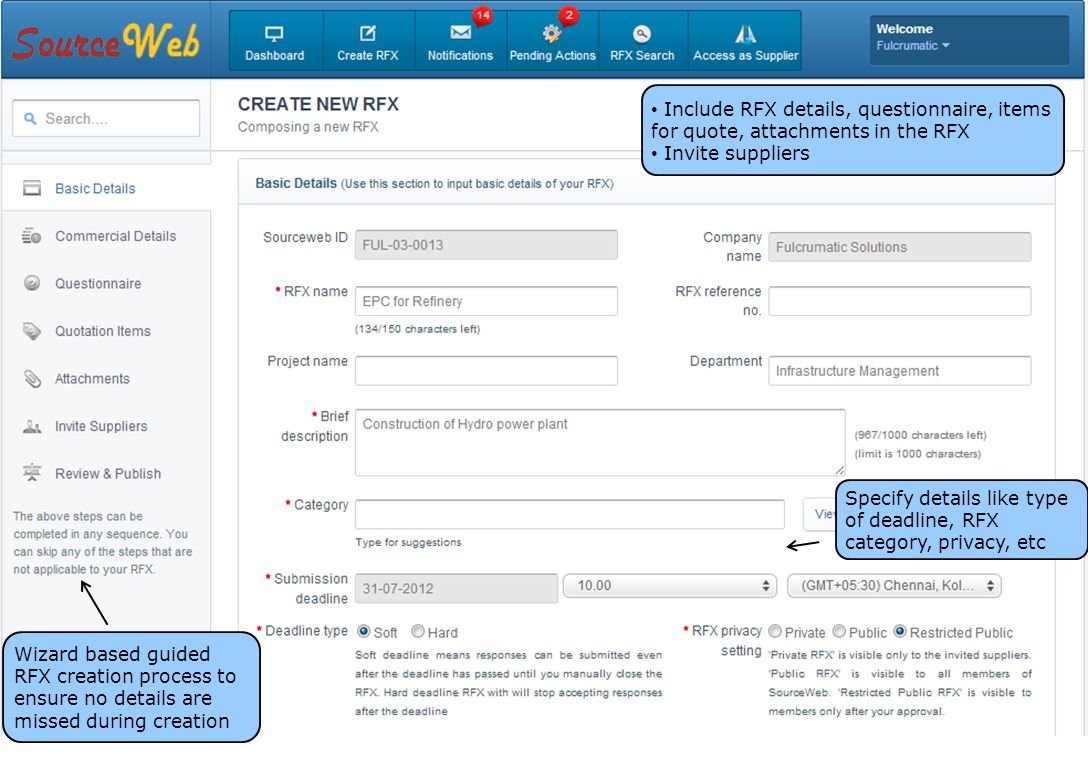The image size is (1088, 758).
Task: Click the Access as Supplier icon
Action: pos(745,33)
